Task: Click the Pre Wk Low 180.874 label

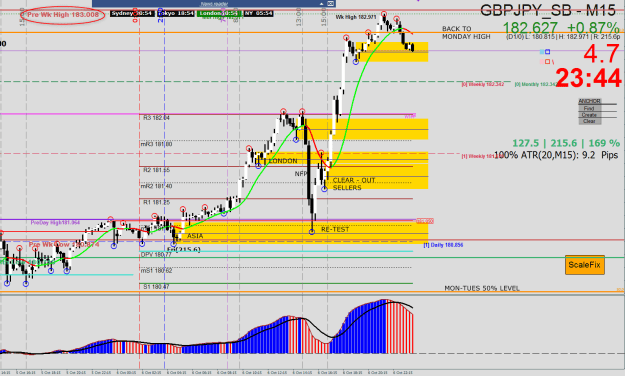Action: 64,244
